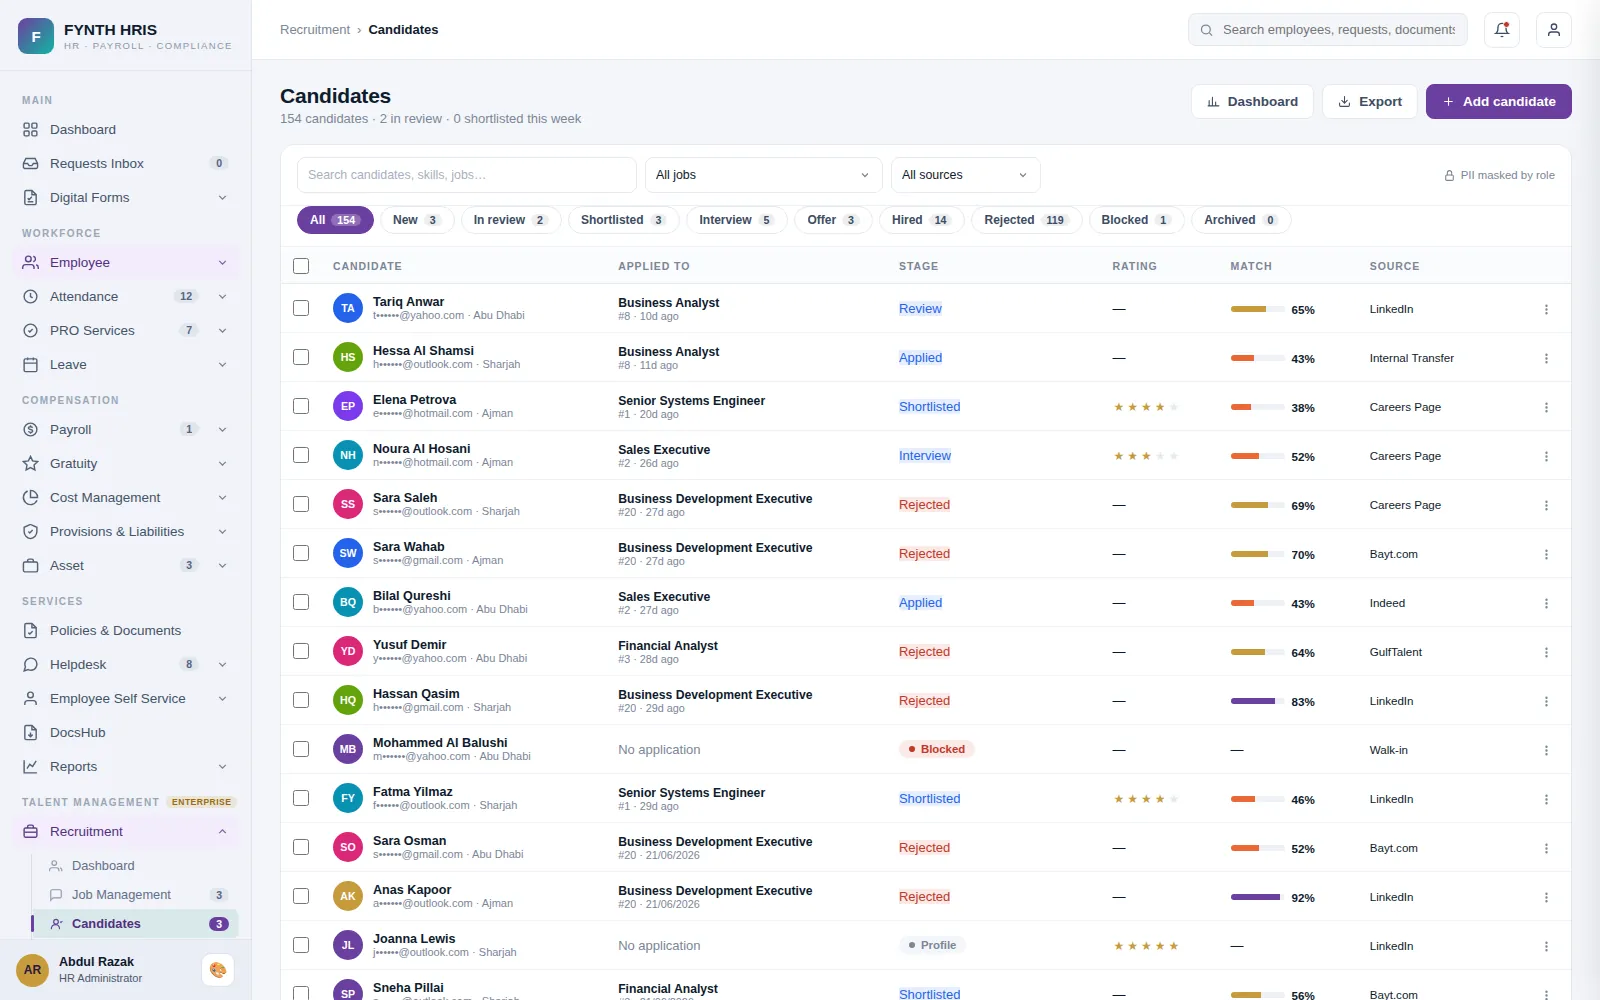Open row actions menu for Hassan Qasim
1600x1000 pixels.
tap(1546, 701)
